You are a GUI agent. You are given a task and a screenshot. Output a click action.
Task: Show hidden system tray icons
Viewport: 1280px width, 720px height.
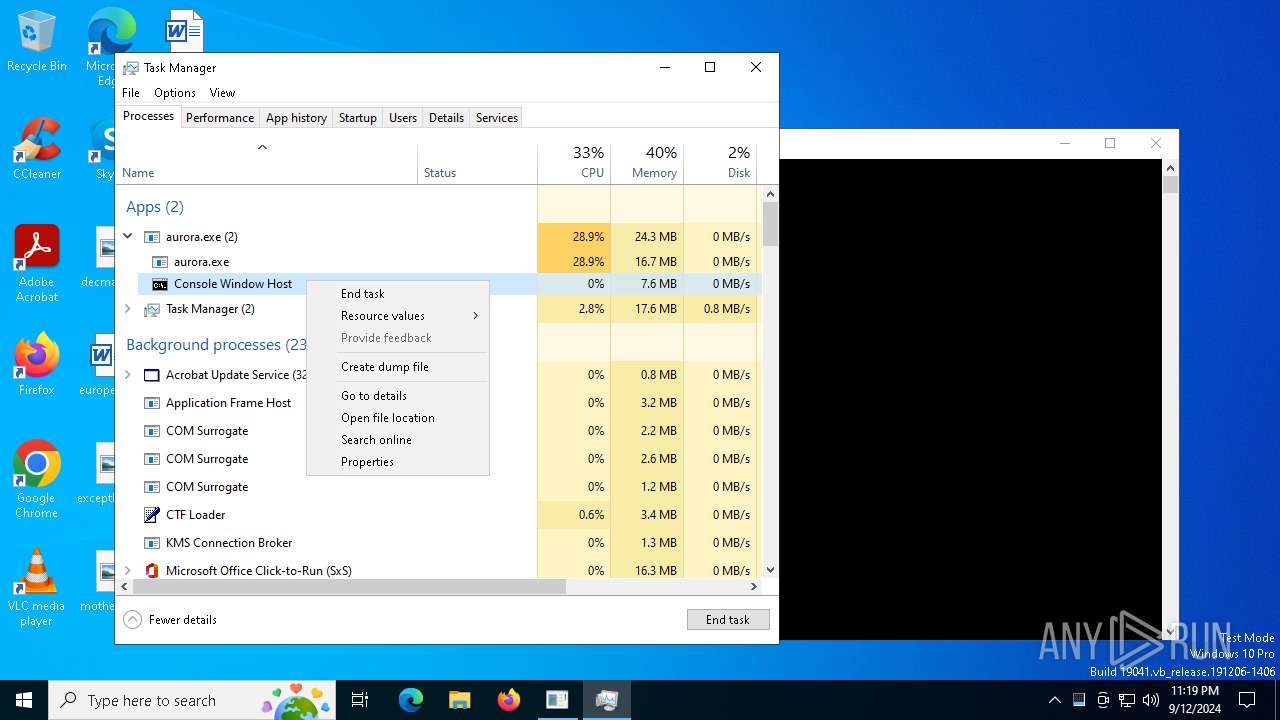1054,700
